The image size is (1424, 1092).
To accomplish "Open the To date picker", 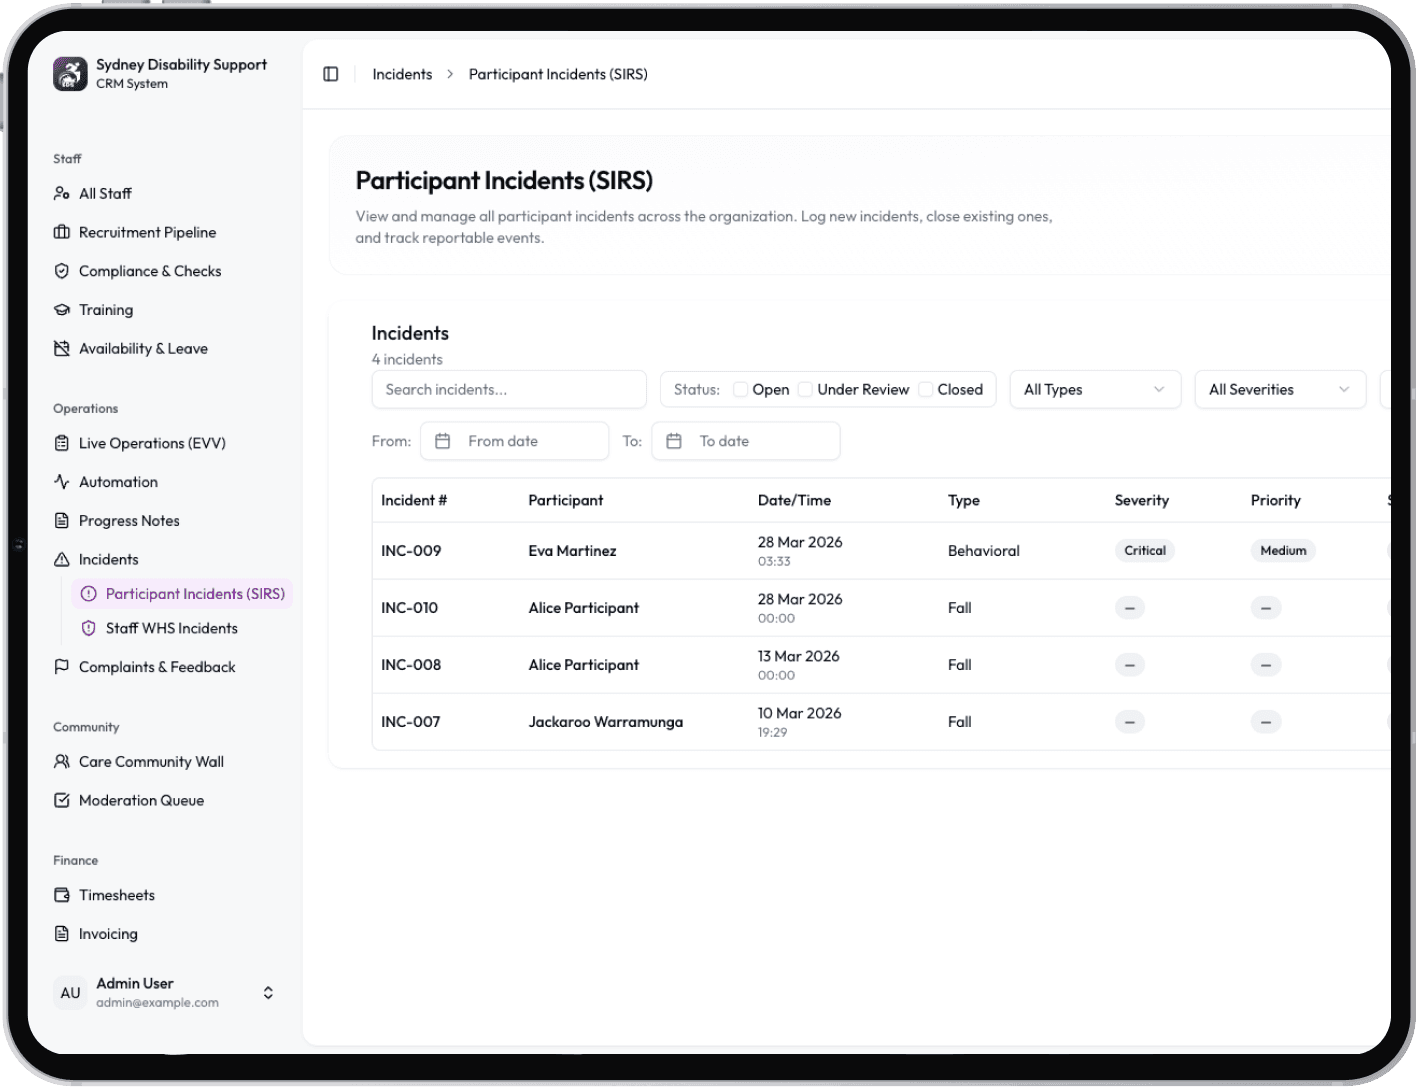I will pos(746,441).
